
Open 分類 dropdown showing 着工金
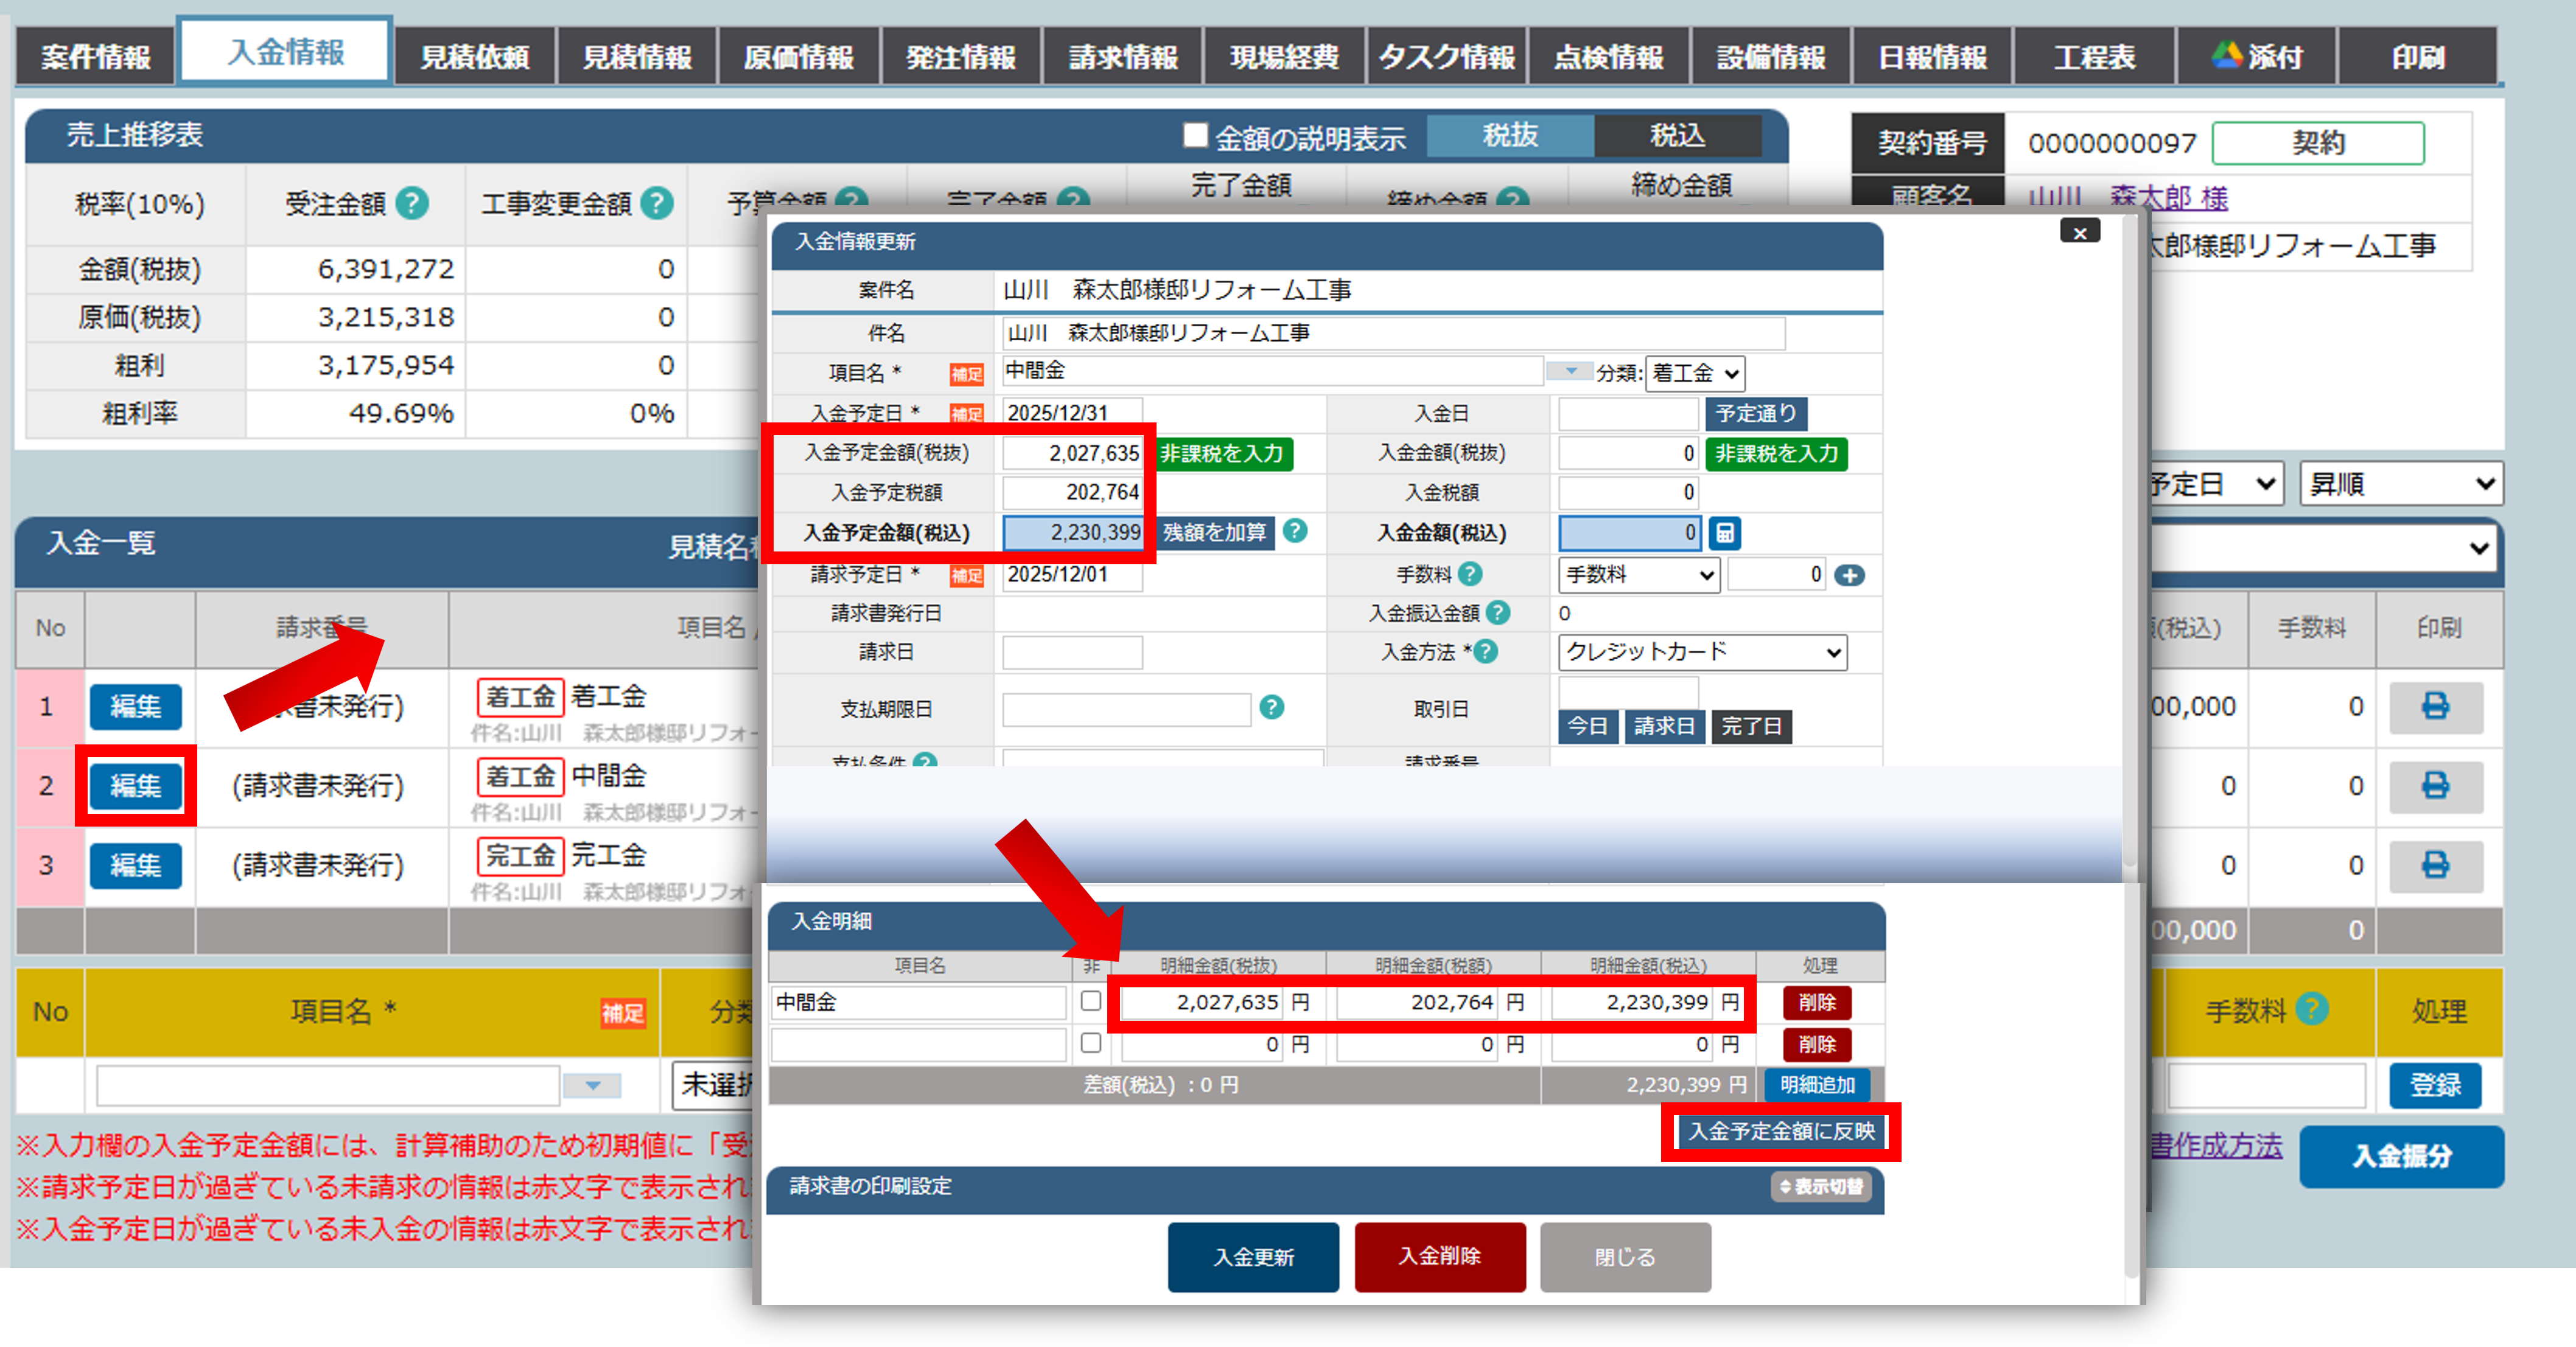[x=1695, y=373]
